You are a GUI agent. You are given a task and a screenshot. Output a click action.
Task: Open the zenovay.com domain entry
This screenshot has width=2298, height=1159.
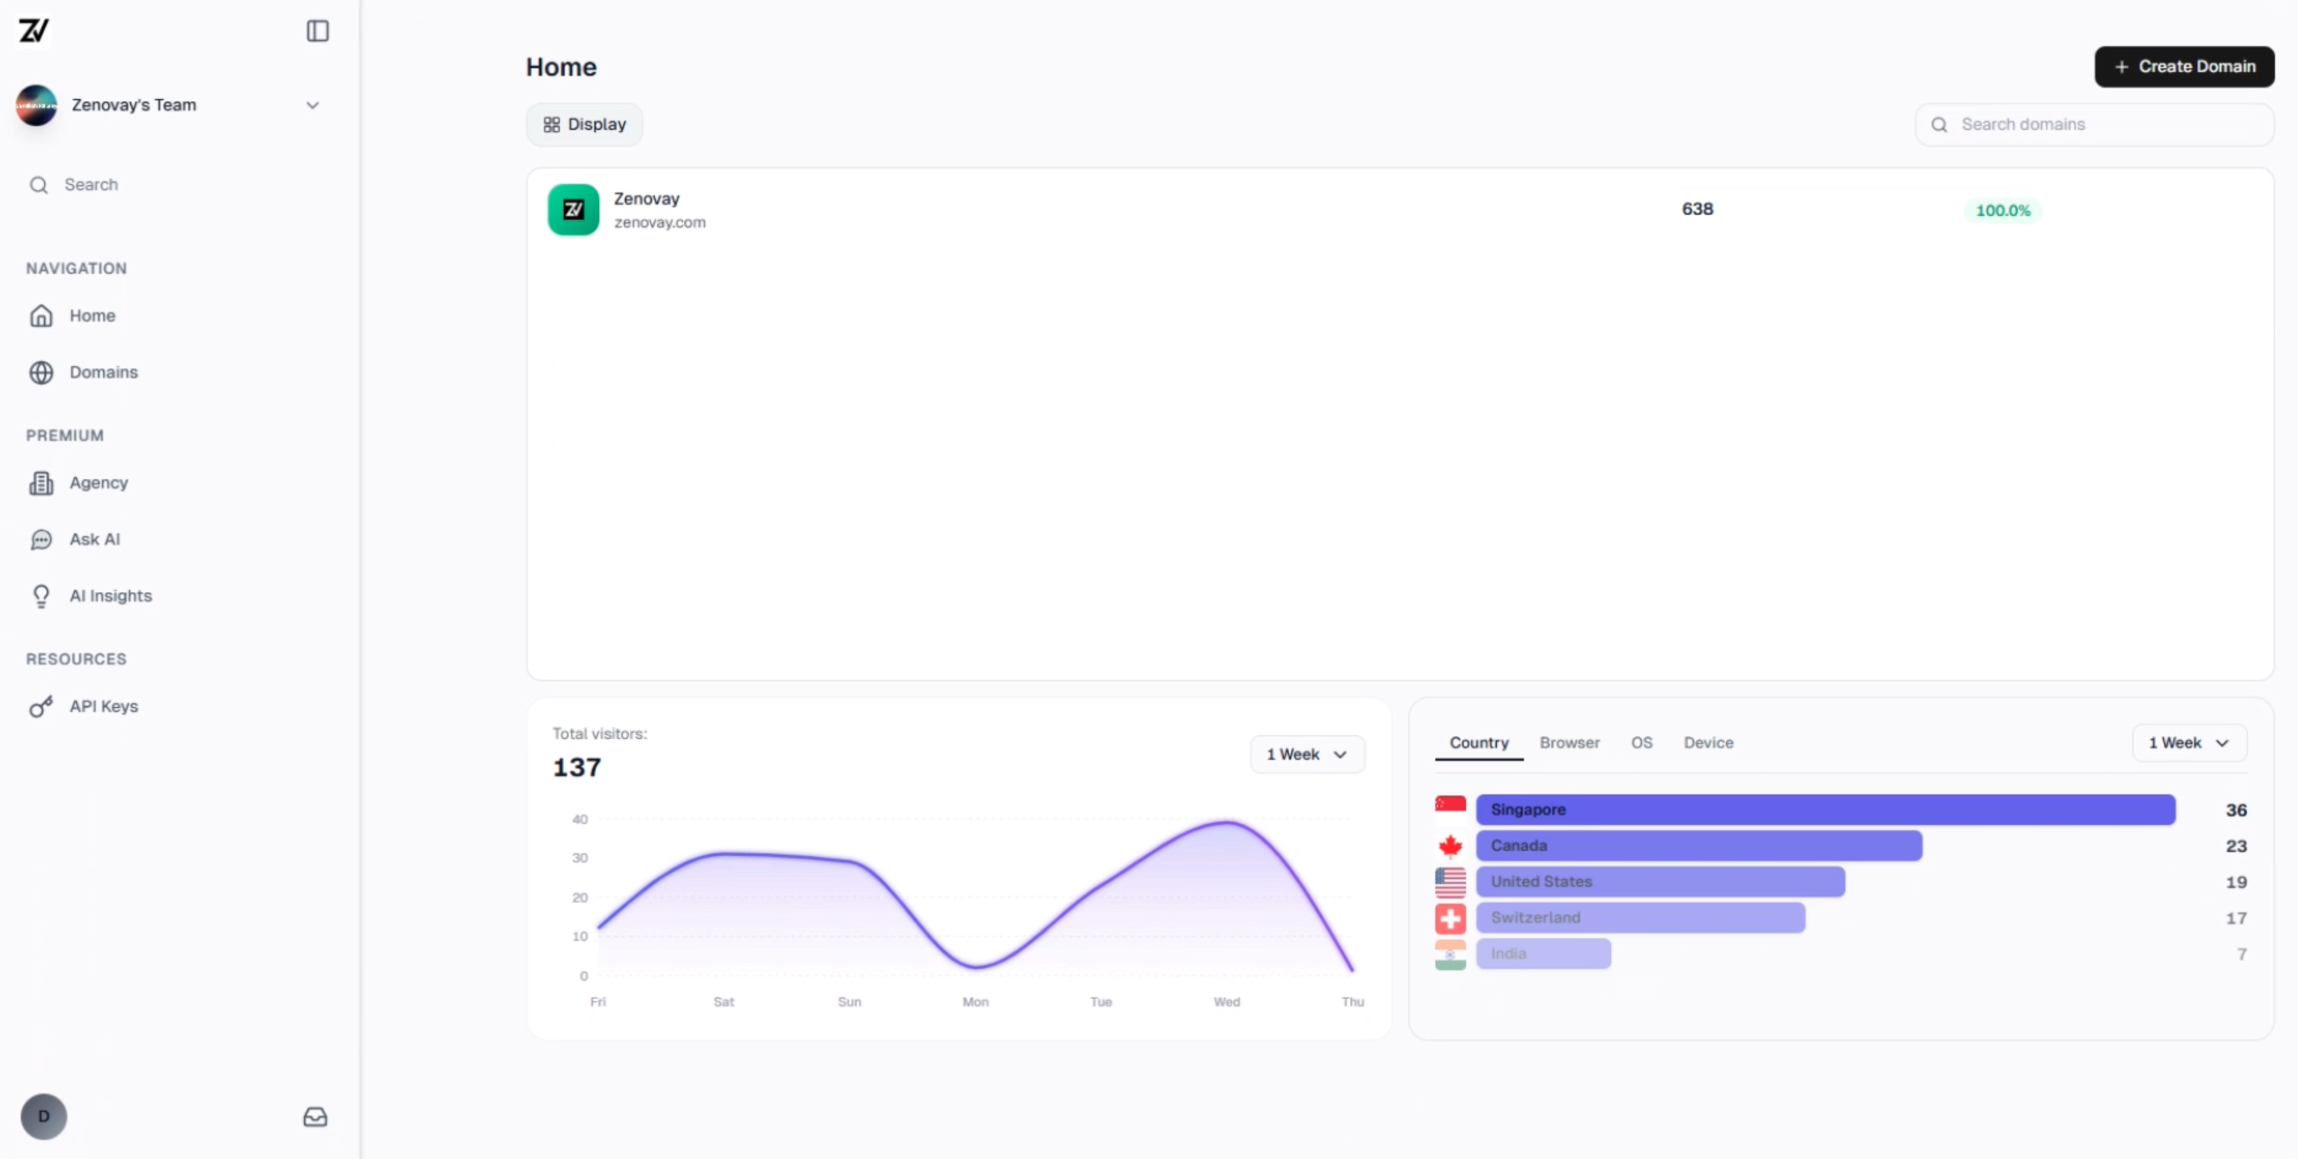[659, 209]
